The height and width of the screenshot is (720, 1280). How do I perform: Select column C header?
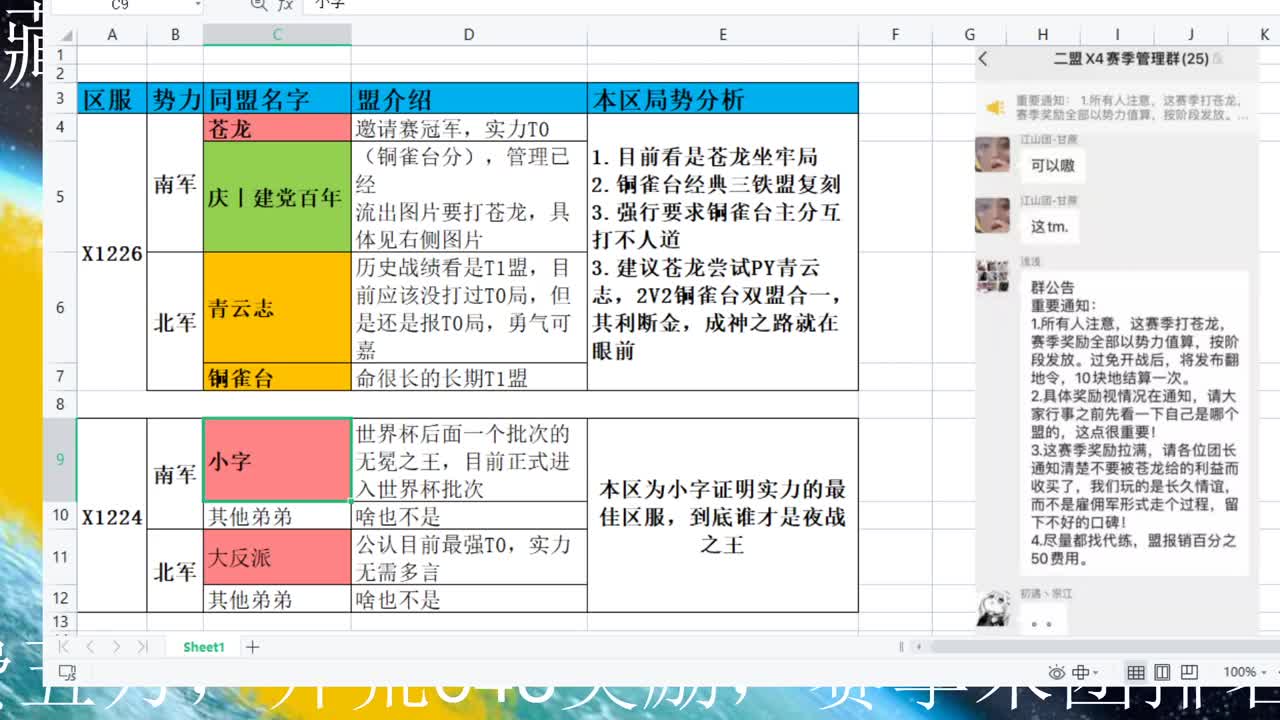coord(277,35)
